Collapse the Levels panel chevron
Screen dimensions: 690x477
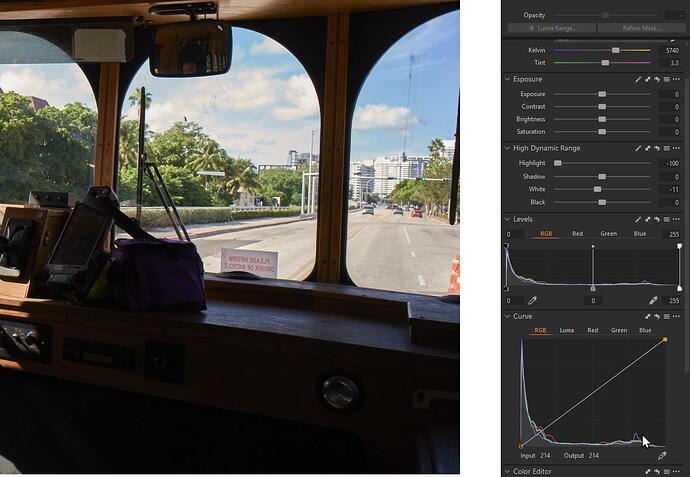click(x=507, y=219)
